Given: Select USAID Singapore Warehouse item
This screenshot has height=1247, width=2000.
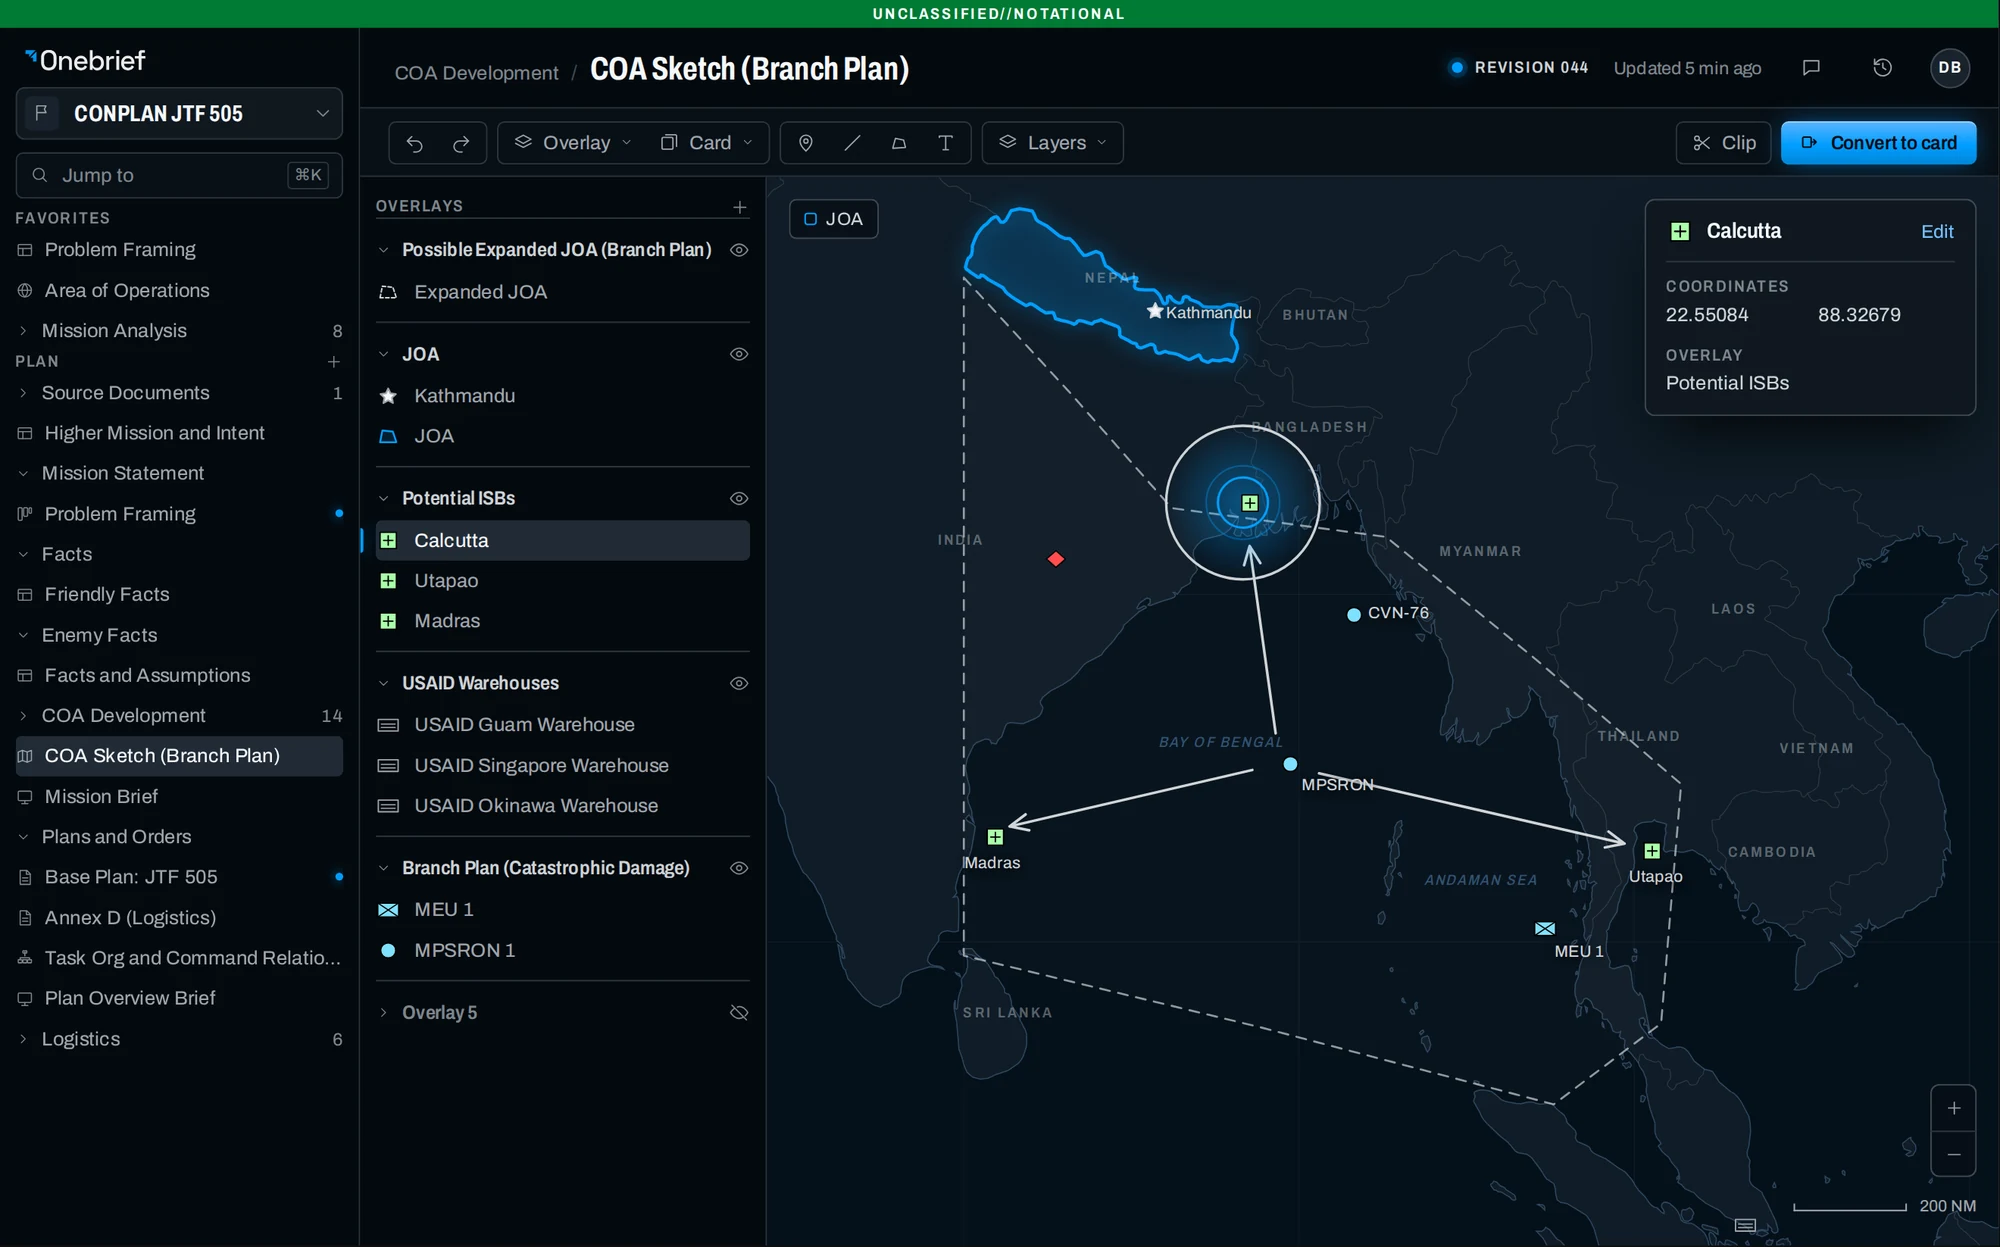Looking at the screenshot, I should [x=563, y=765].
